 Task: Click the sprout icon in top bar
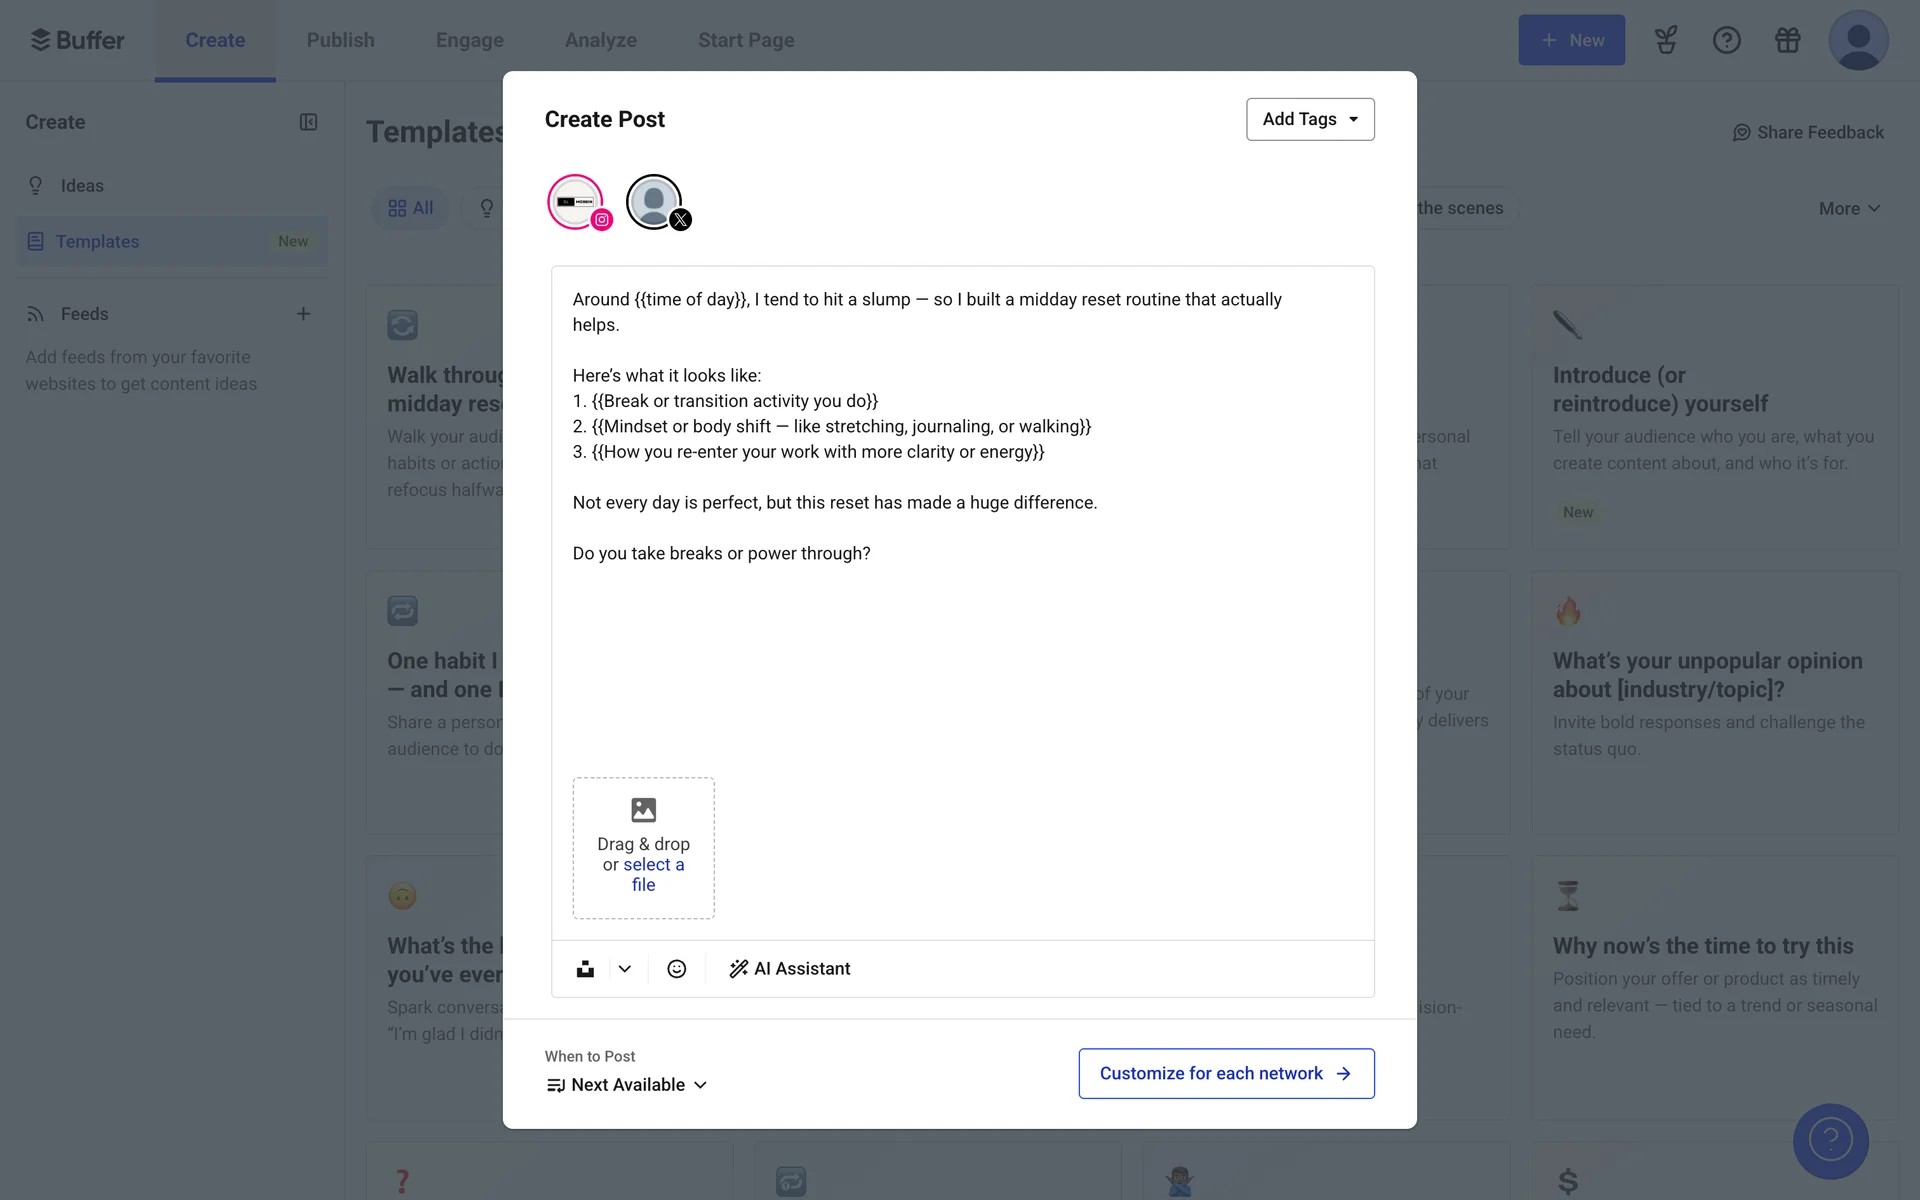click(1665, 40)
